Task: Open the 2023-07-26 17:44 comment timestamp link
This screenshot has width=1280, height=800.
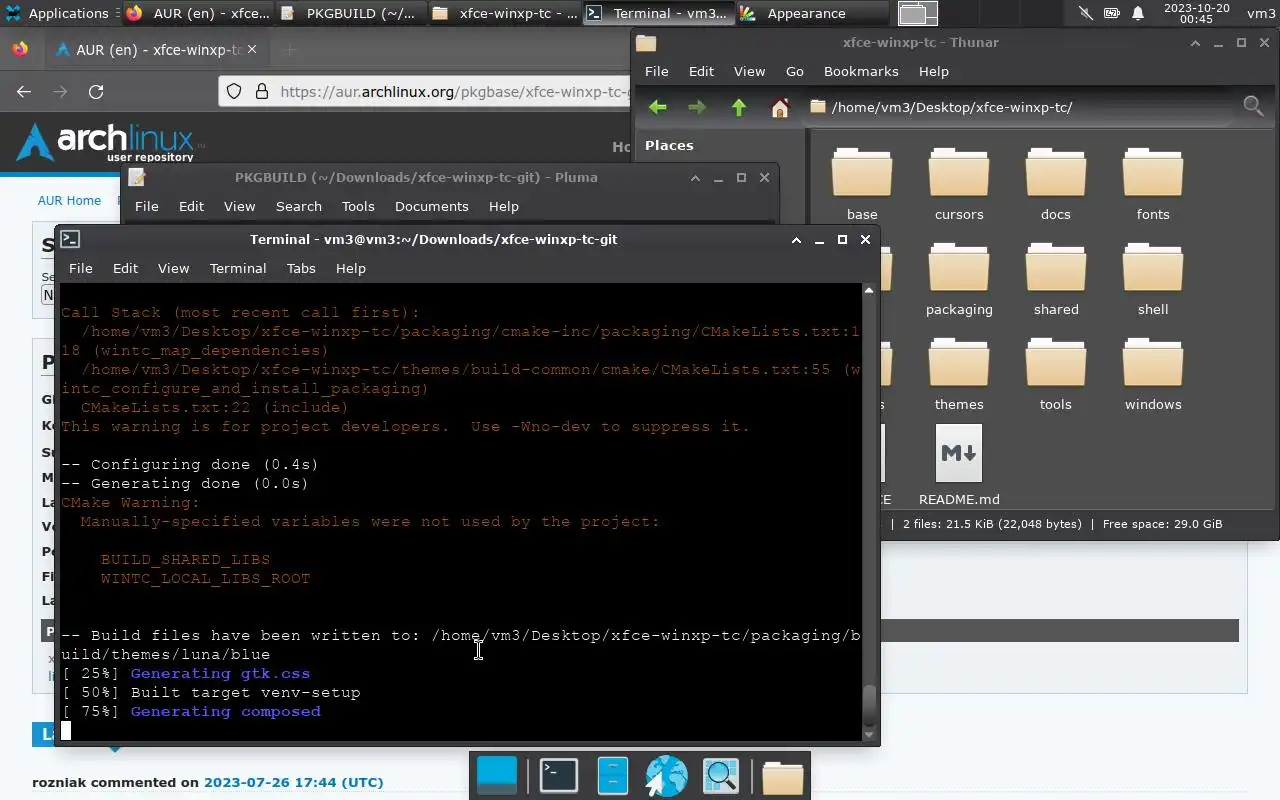Action: (x=293, y=782)
